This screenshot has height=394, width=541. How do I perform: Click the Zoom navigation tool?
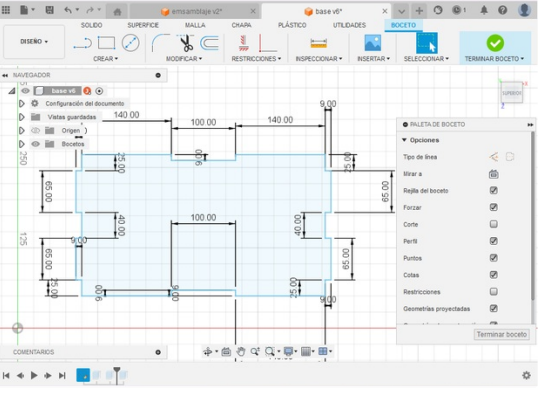pyautogui.click(x=255, y=352)
